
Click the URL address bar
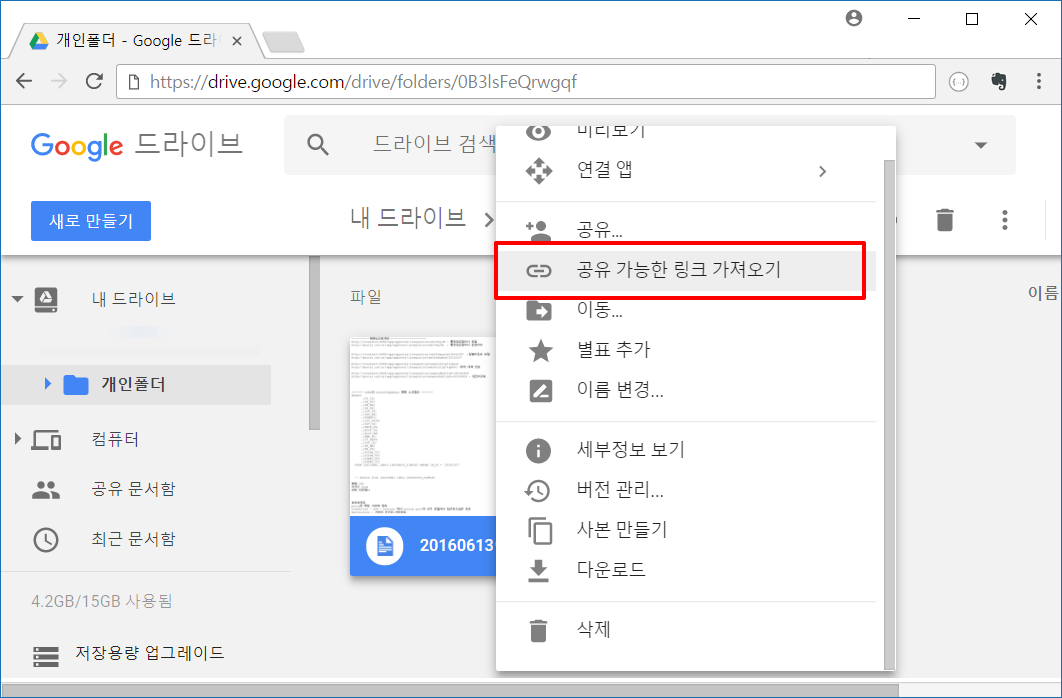coord(526,82)
